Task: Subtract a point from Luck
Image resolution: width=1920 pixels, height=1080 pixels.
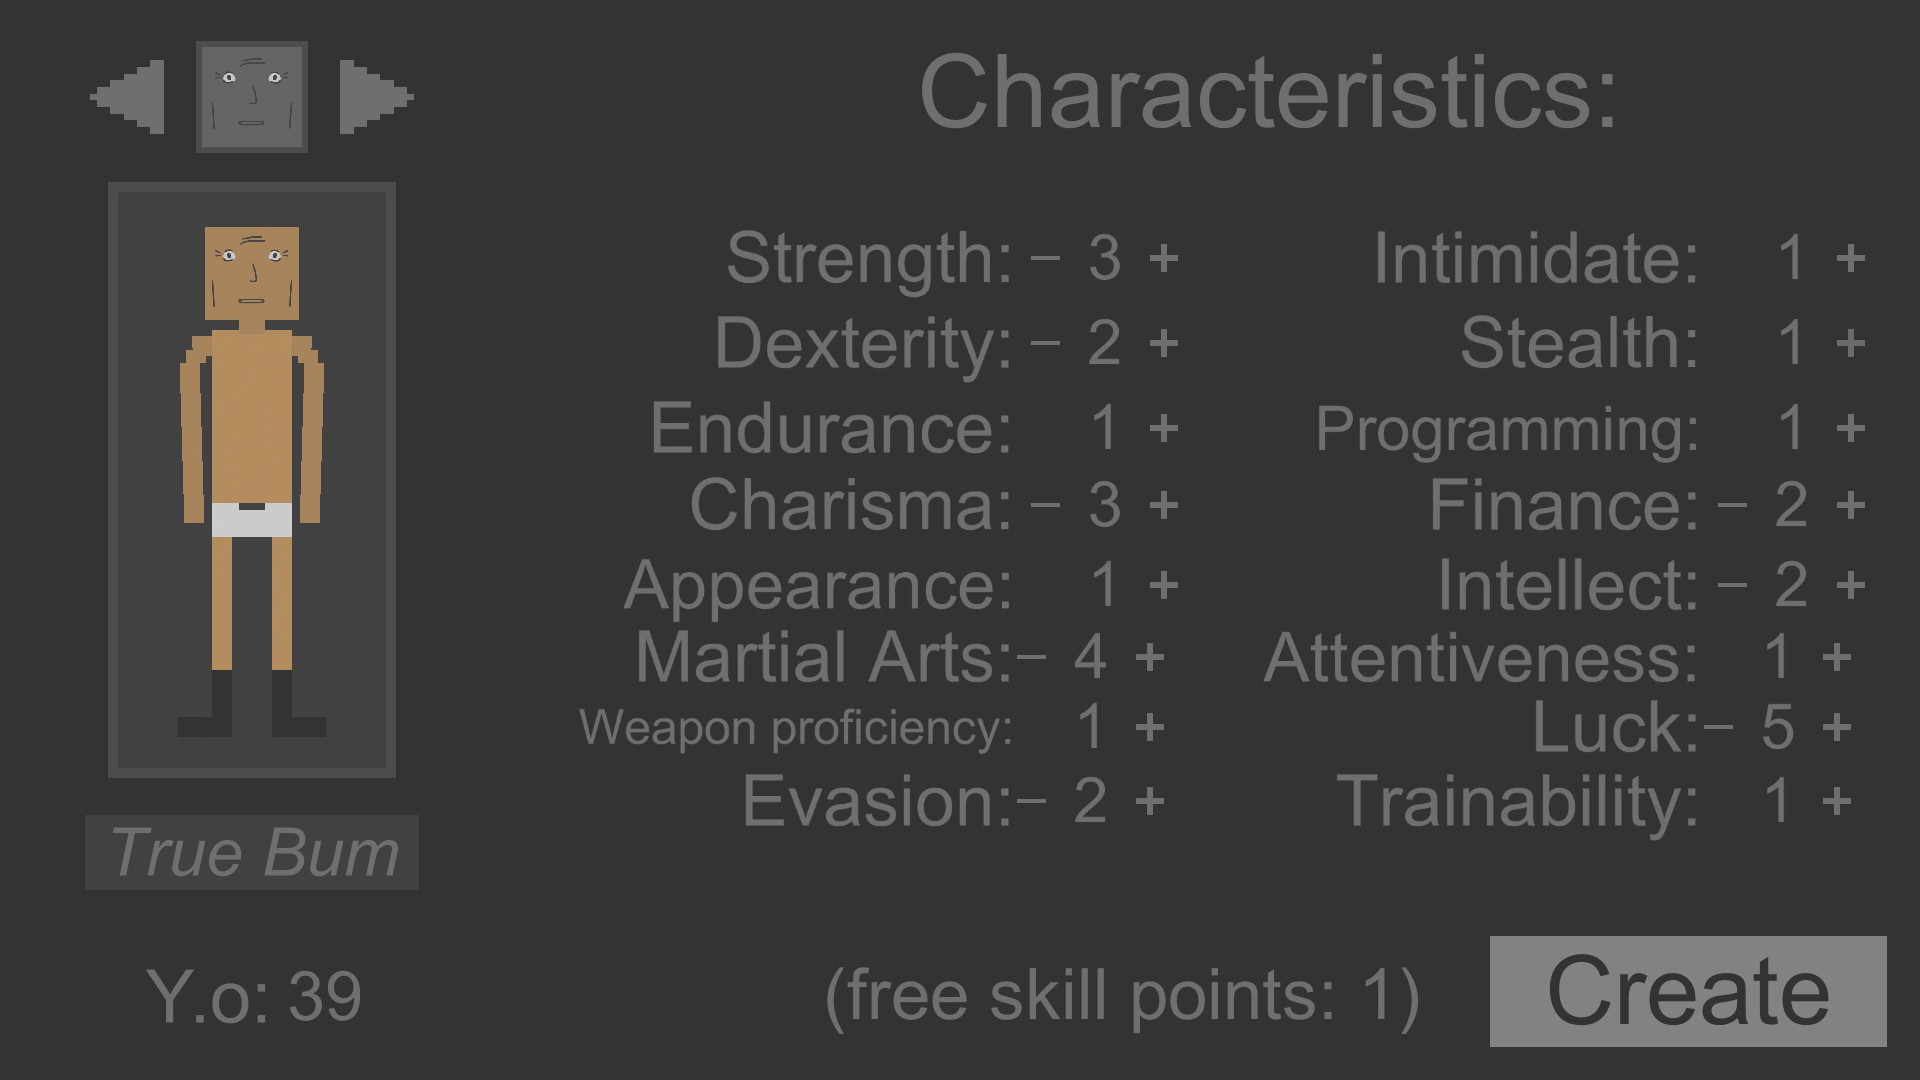Action: pyautogui.click(x=1719, y=727)
